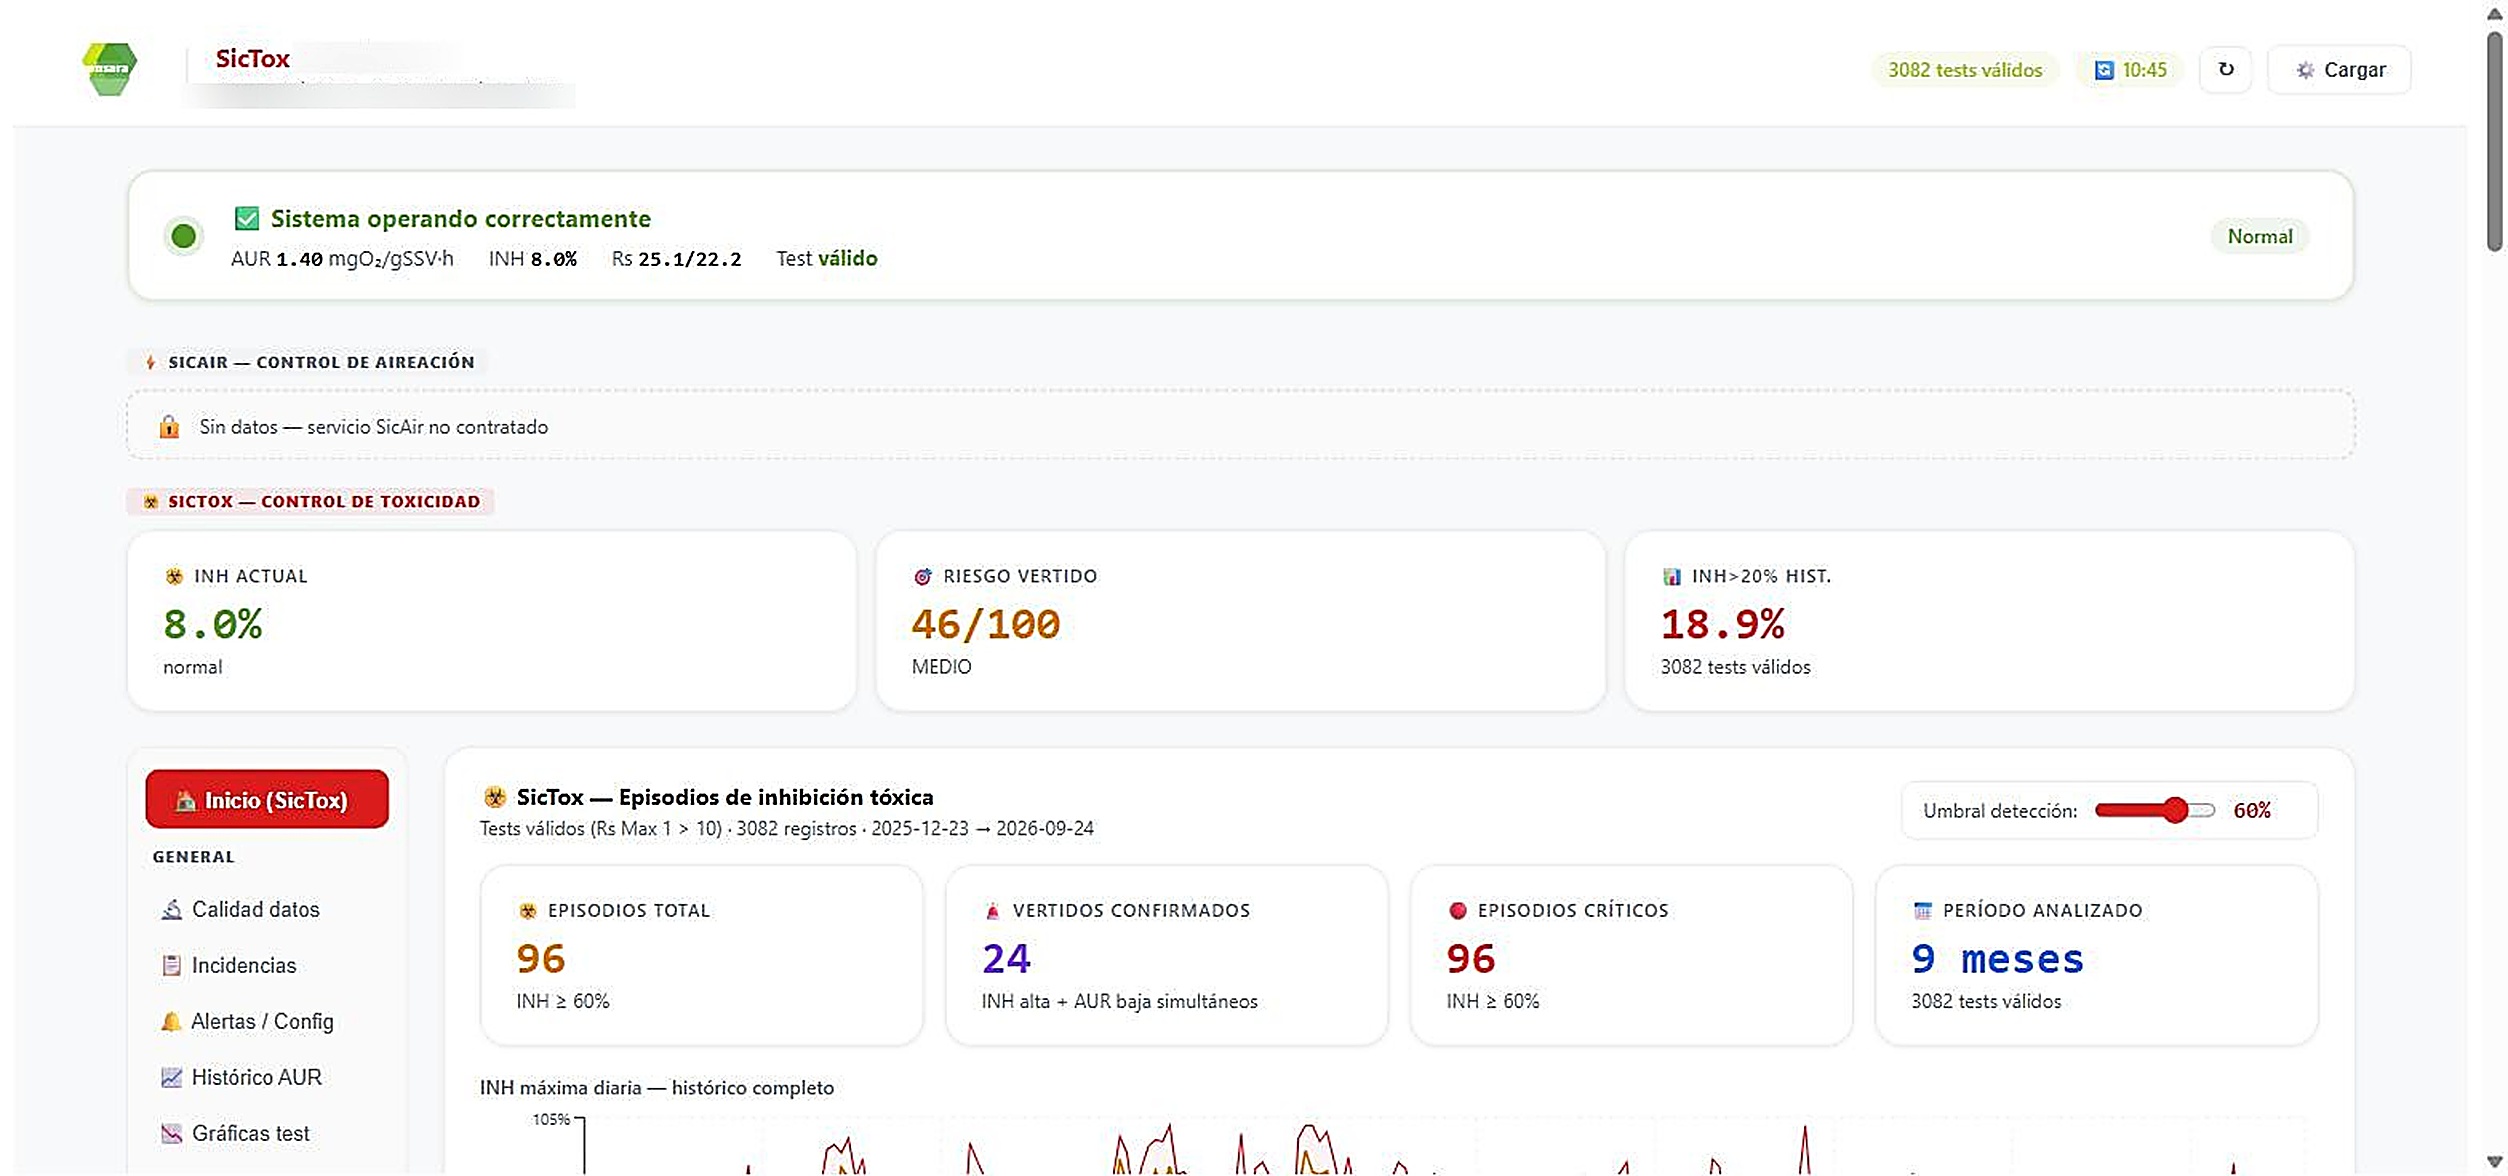Click the biohazard icon beside SICTOX heading

[x=150, y=502]
